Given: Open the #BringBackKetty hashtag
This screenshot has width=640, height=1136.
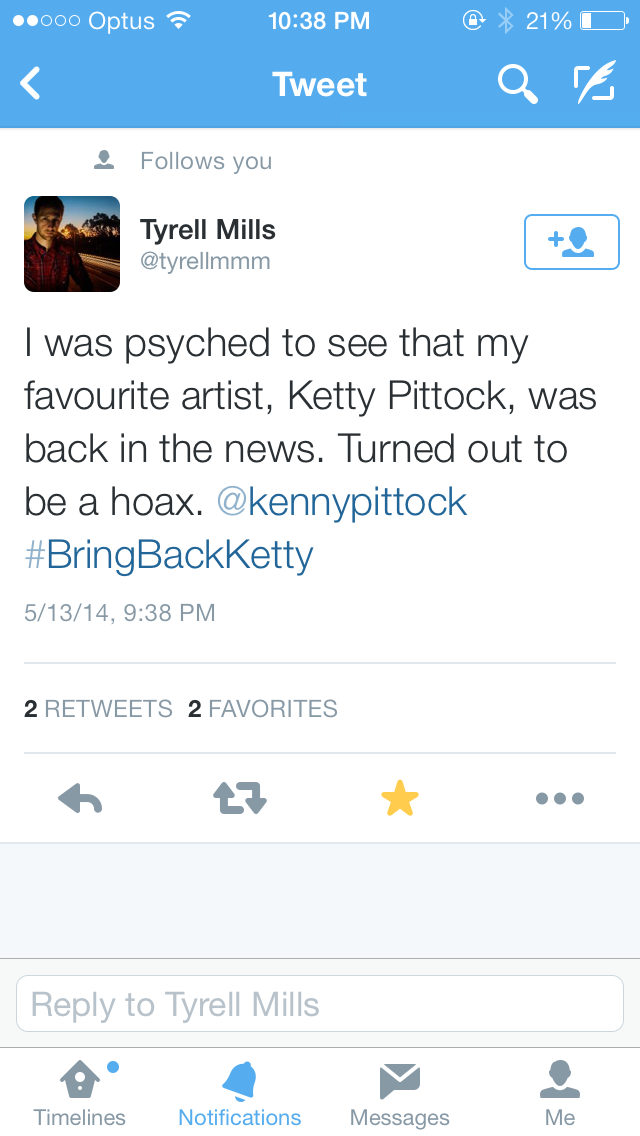Looking at the screenshot, I should (169, 554).
